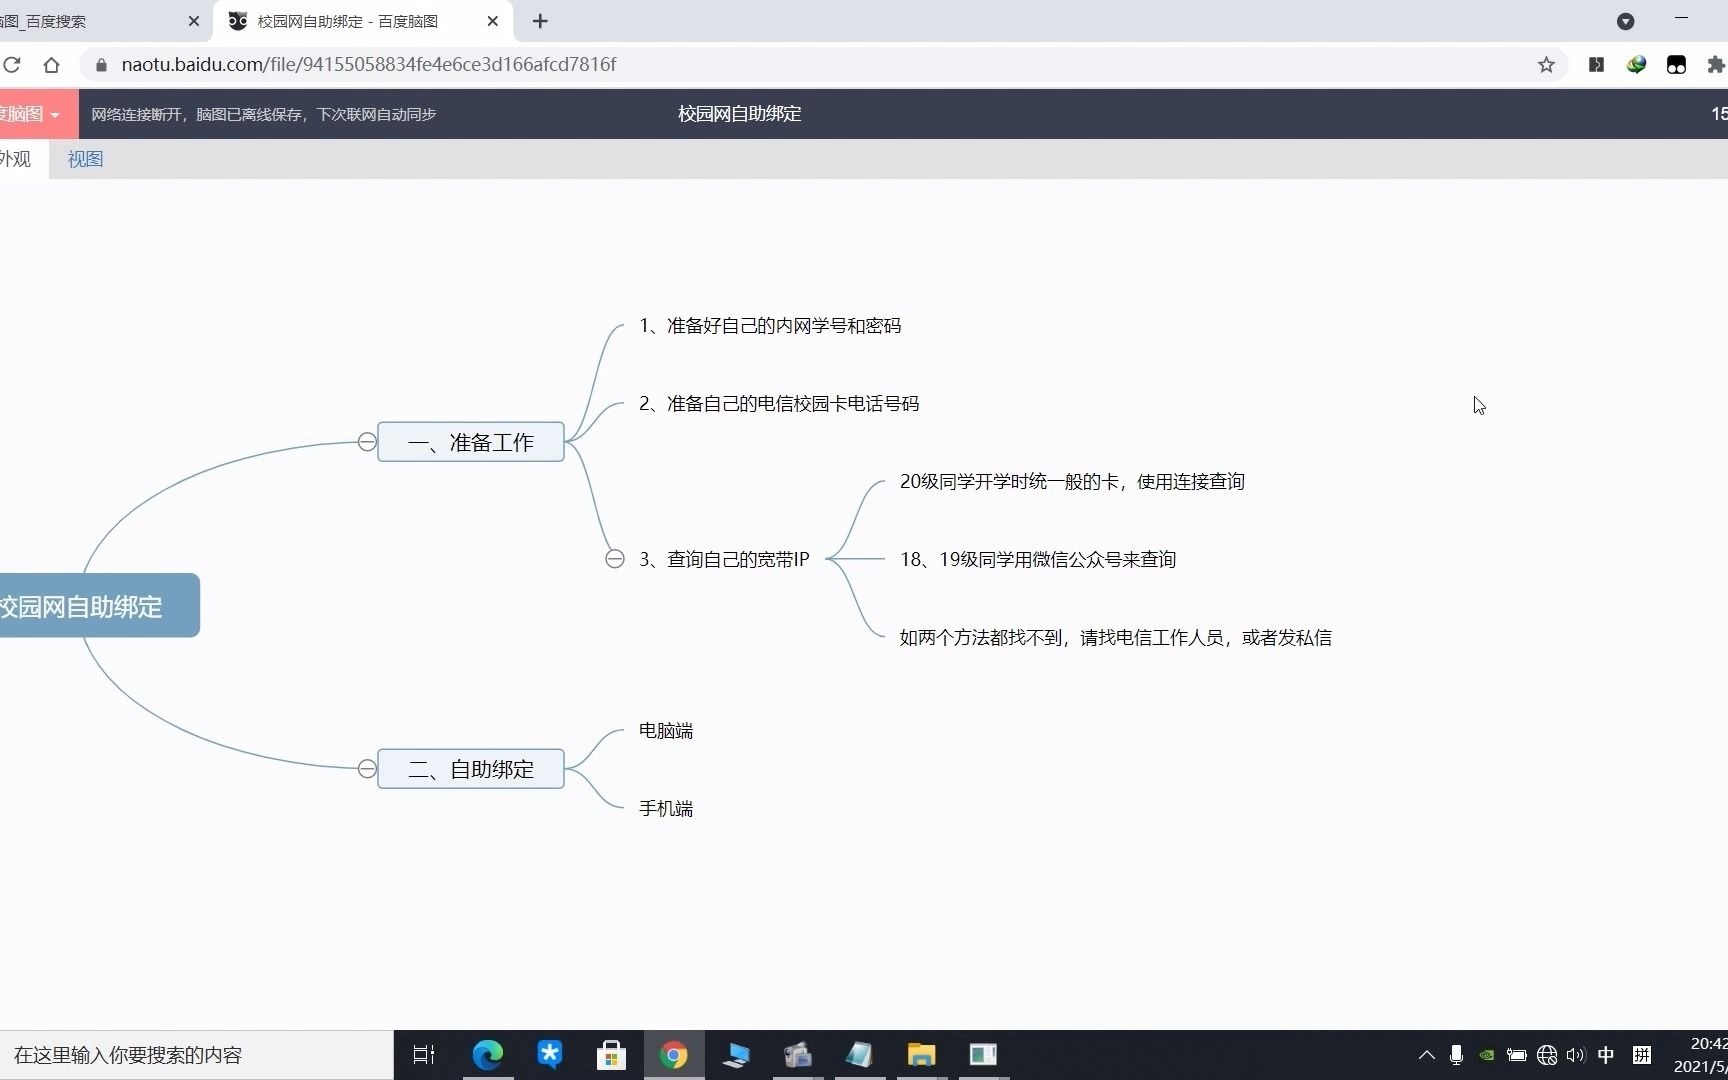The height and width of the screenshot is (1080, 1728).
Task: Open Task View in the taskbar
Action: (424, 1055)
